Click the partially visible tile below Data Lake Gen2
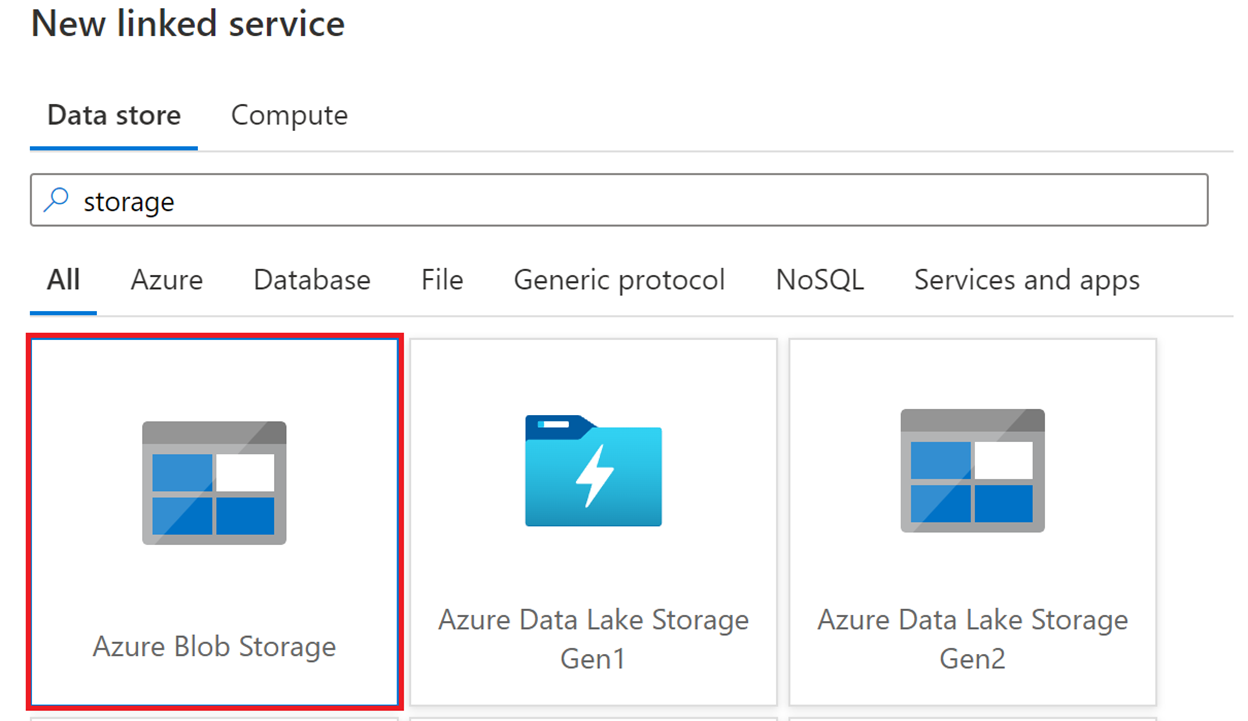 (x=973, y=718)
